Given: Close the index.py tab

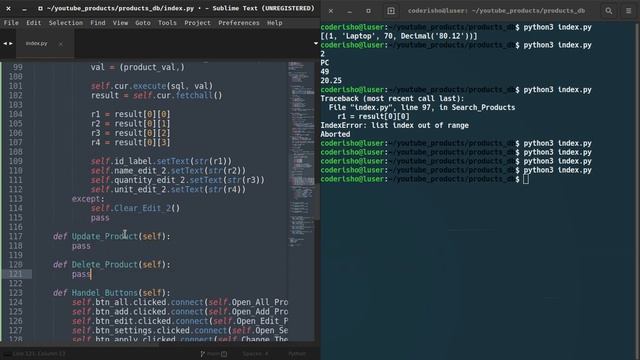Looking at the screenshot, I should [60, 44].
